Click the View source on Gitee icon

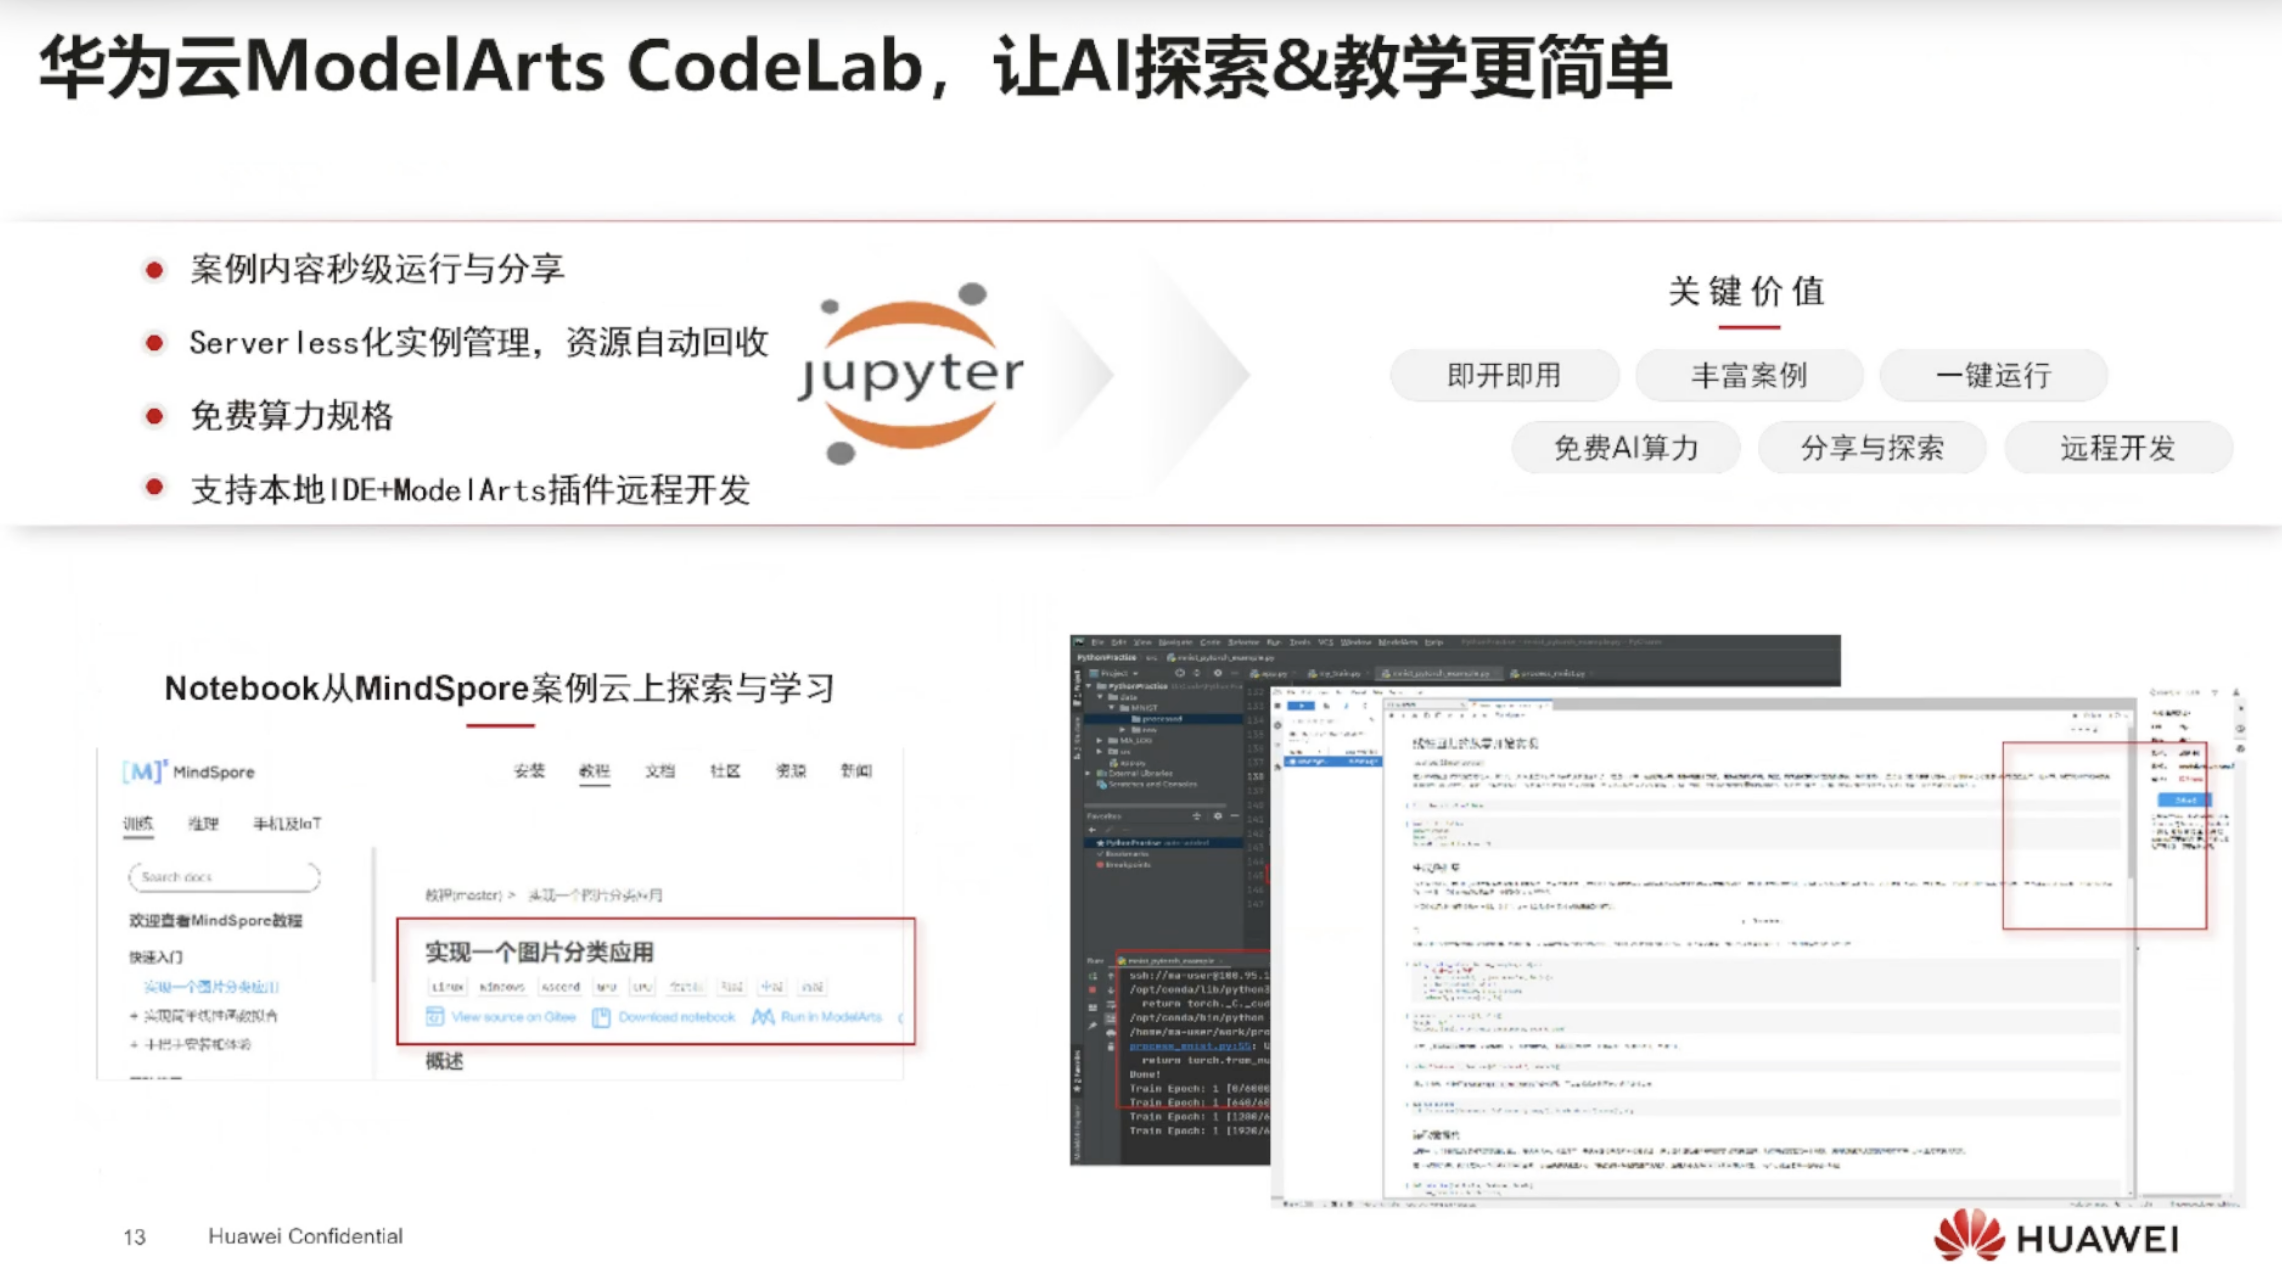435,1016
